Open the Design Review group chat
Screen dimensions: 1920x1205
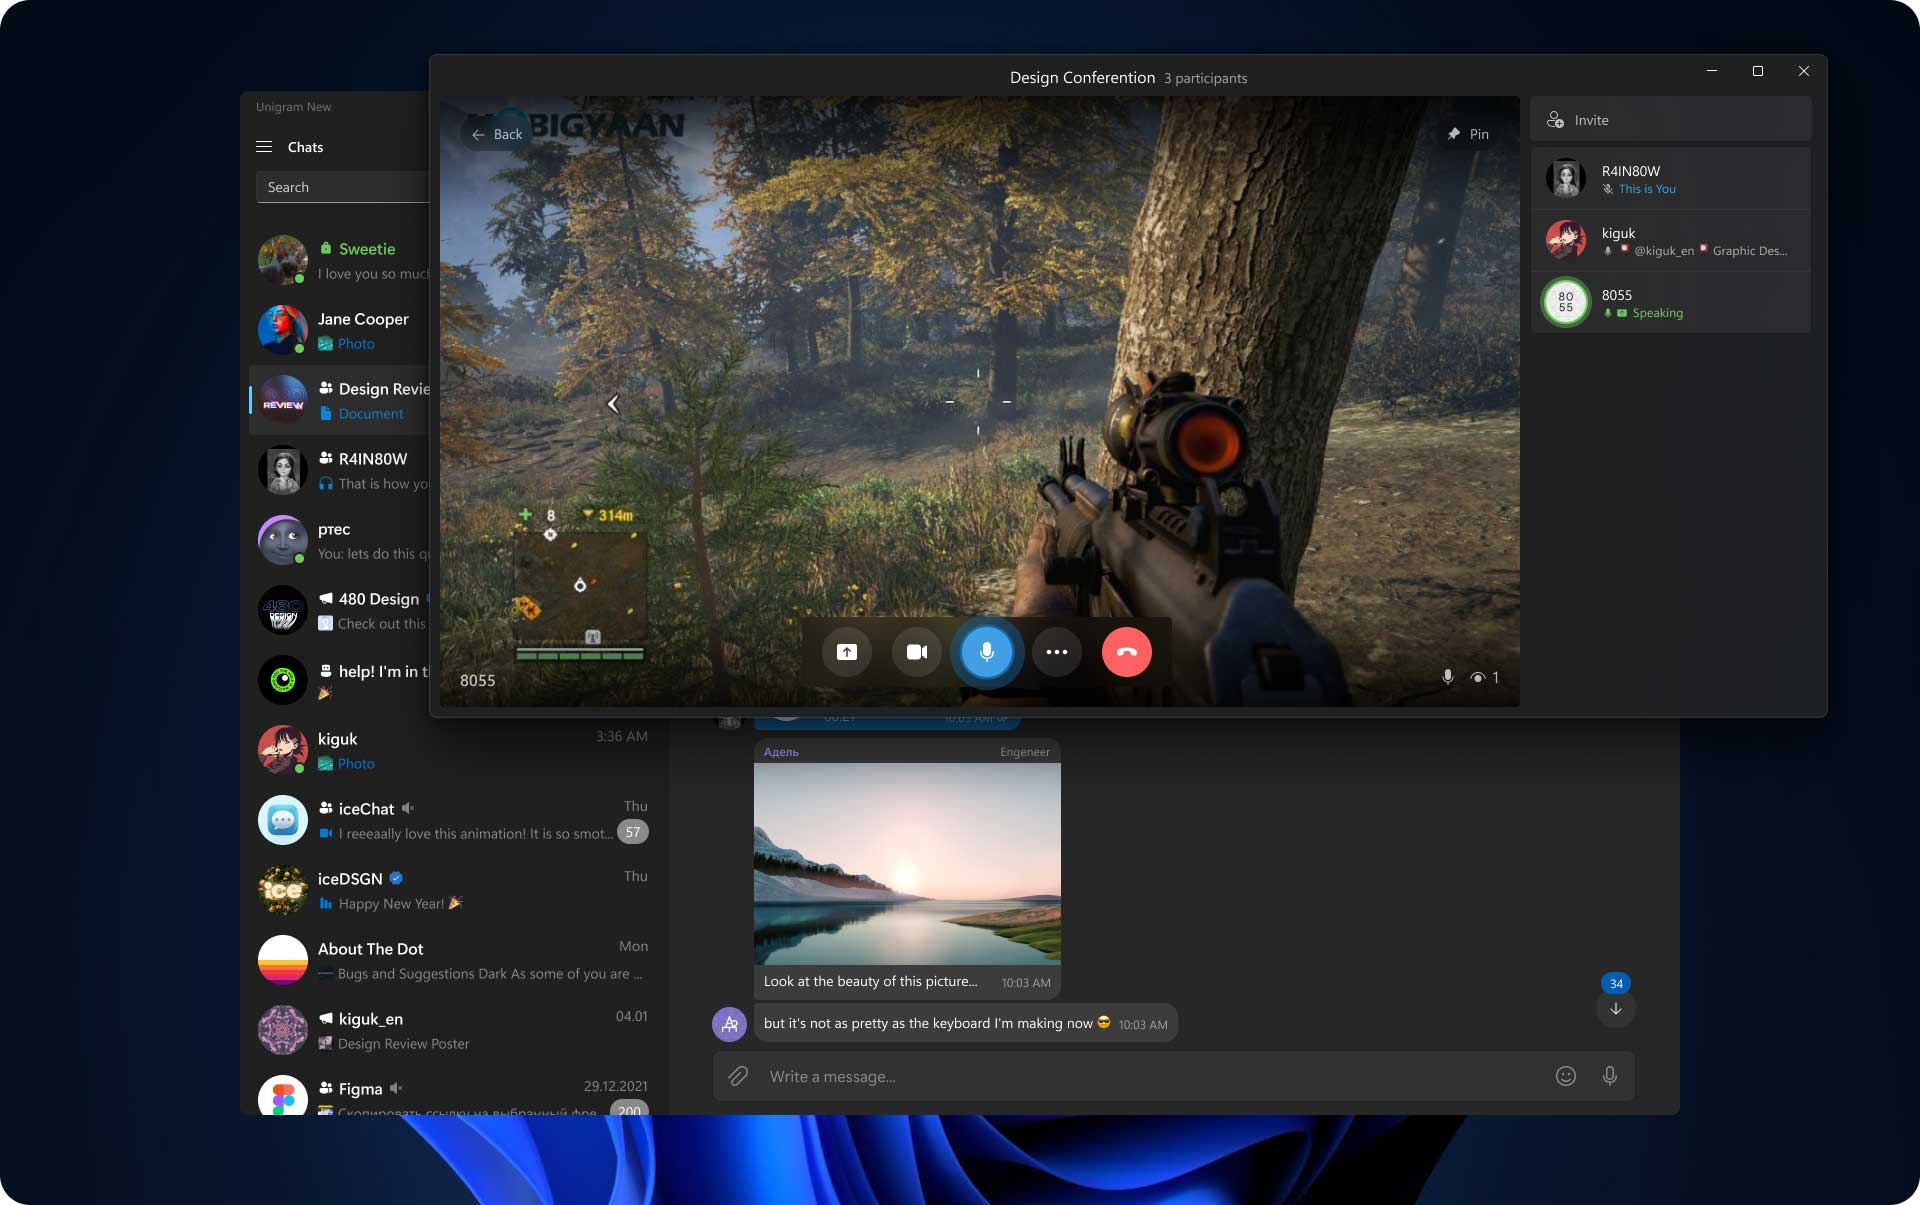click(x=340, y=400)
